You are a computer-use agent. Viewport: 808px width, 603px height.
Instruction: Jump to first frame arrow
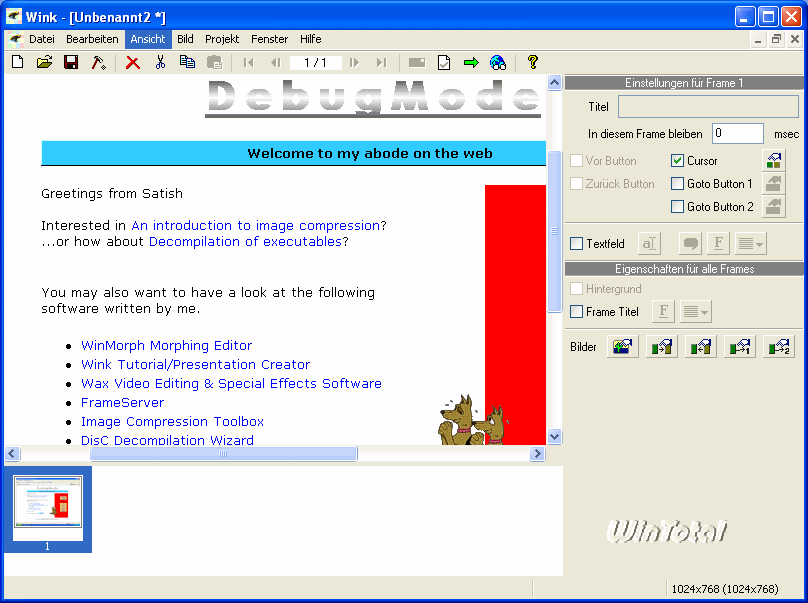[248, 62]
